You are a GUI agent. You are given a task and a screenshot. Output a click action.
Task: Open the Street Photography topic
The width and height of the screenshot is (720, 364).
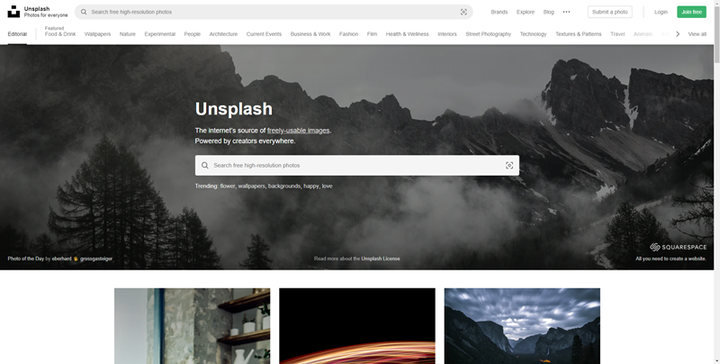[x=488, y=34]
